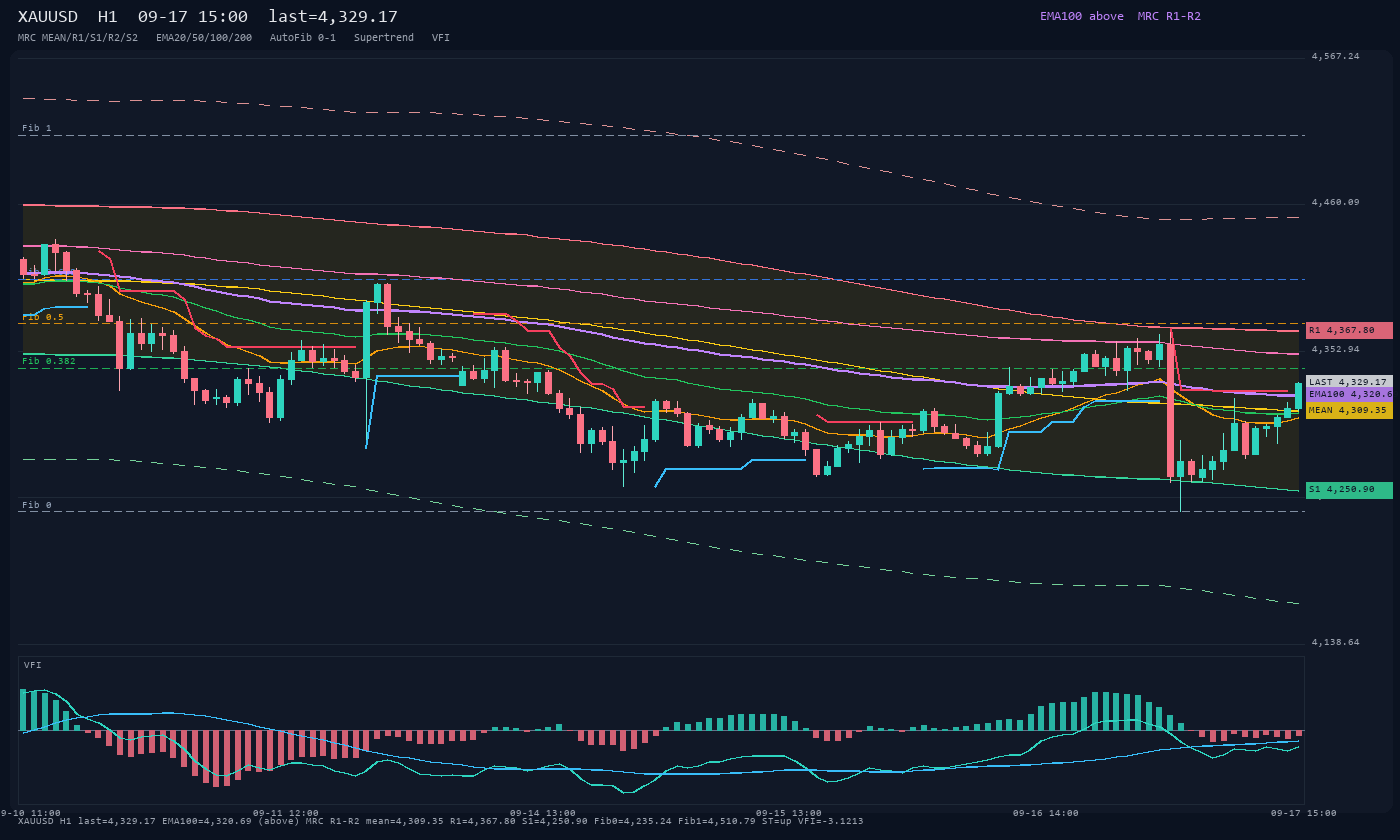1400x840 pixels.
Task: Select the VFI legend entry in header
Action: [x=441, y=38]
